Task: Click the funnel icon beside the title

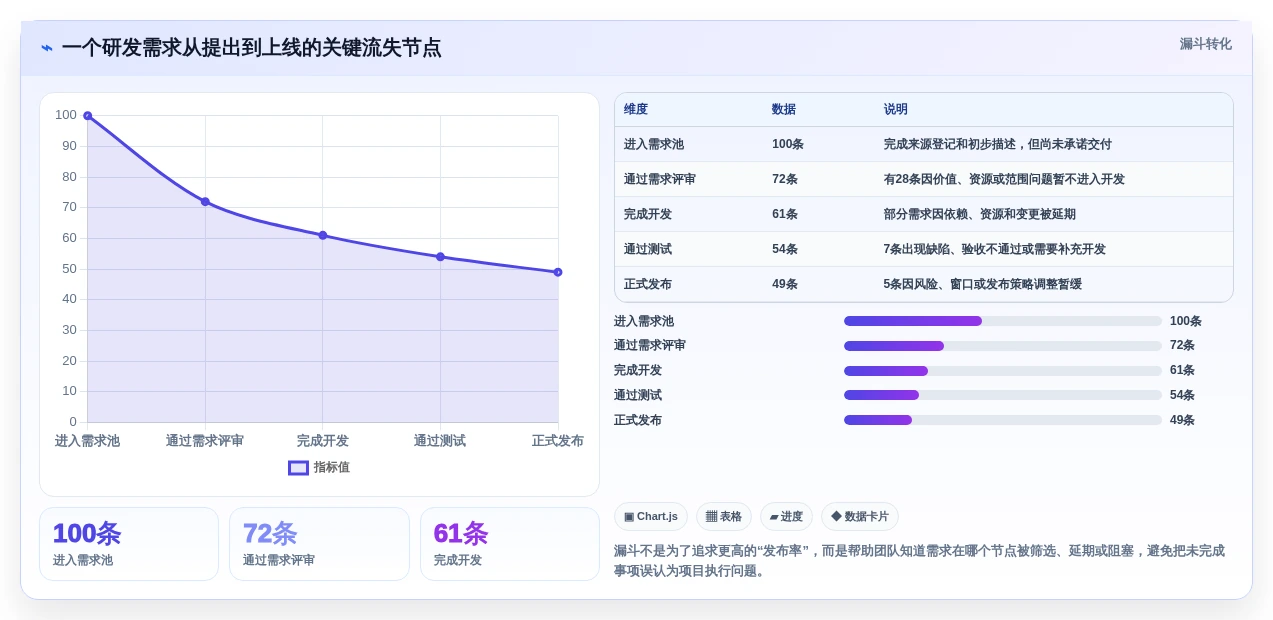Action: pos(47,48)
